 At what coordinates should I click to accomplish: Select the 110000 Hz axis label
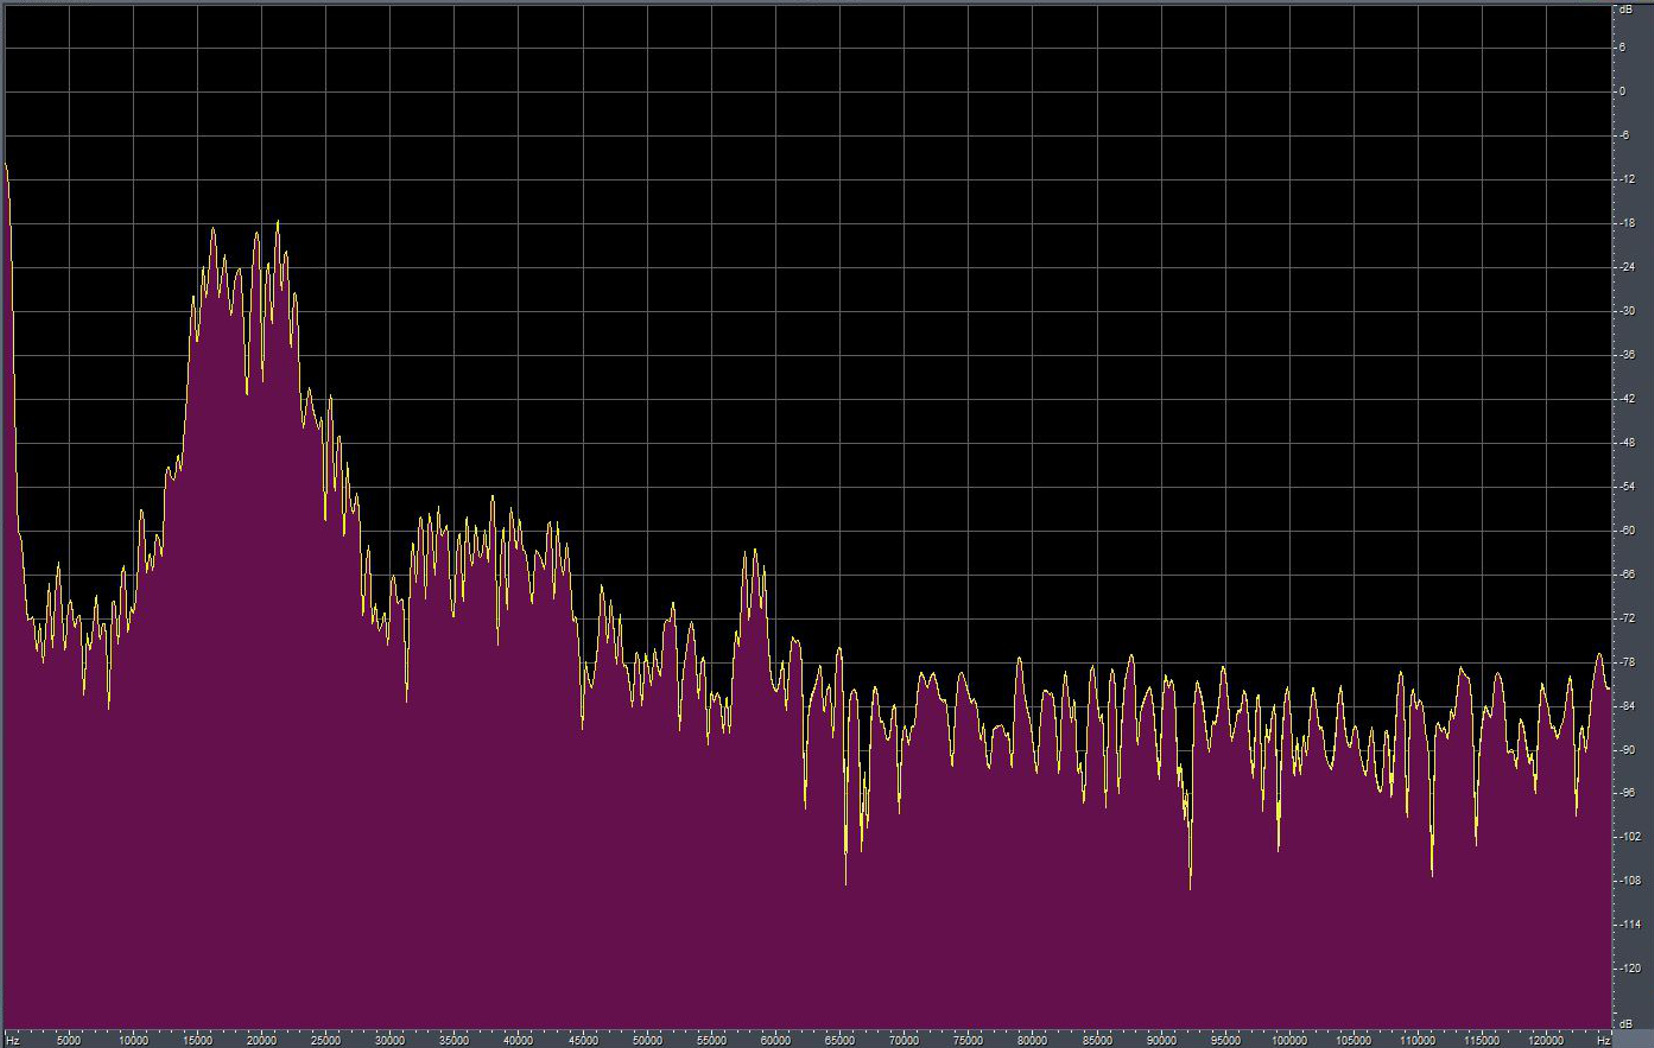coord(1418,1041)
